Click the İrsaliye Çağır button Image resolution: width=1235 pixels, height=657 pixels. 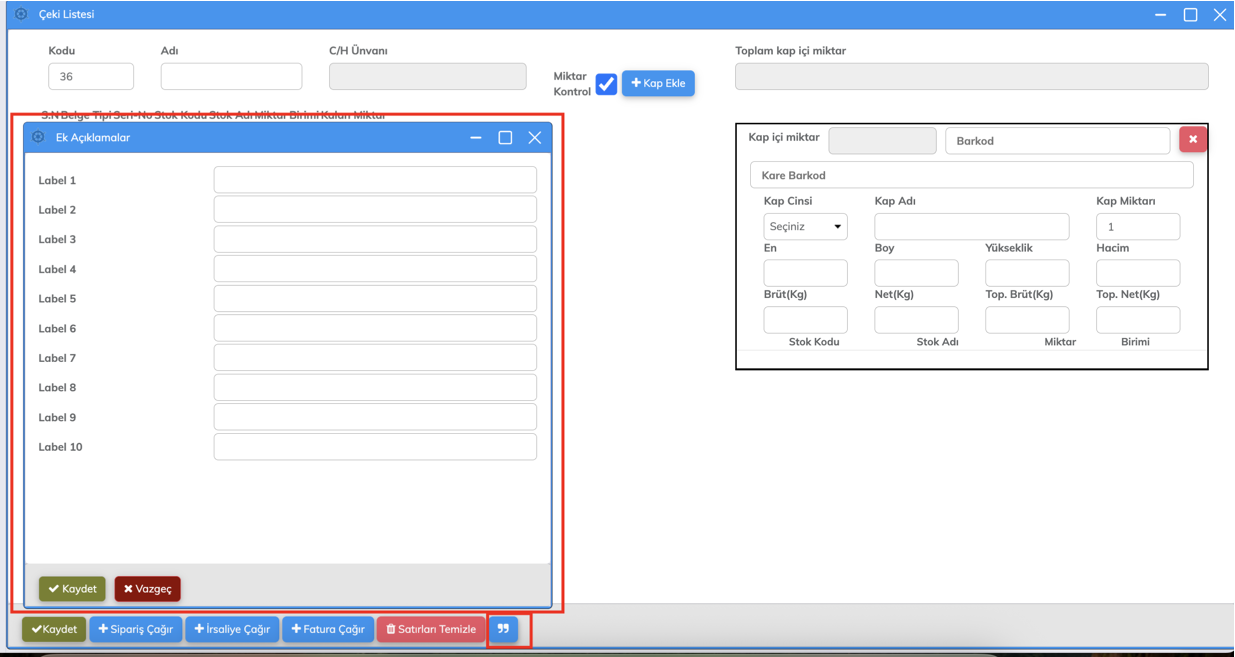coord(232,629)
